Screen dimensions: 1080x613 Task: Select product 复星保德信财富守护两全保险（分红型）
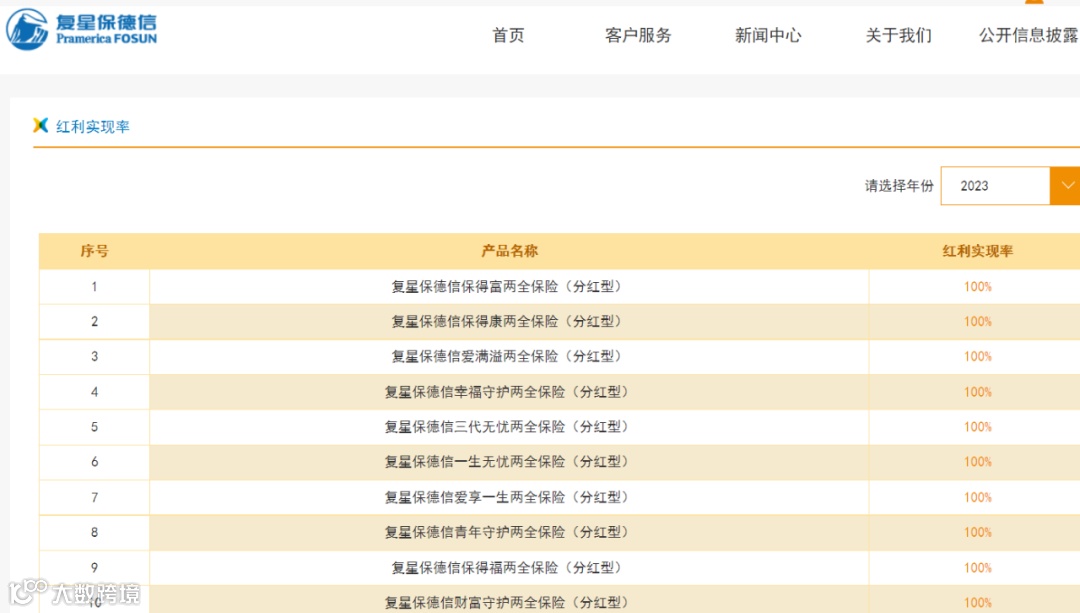pos(509,603)
